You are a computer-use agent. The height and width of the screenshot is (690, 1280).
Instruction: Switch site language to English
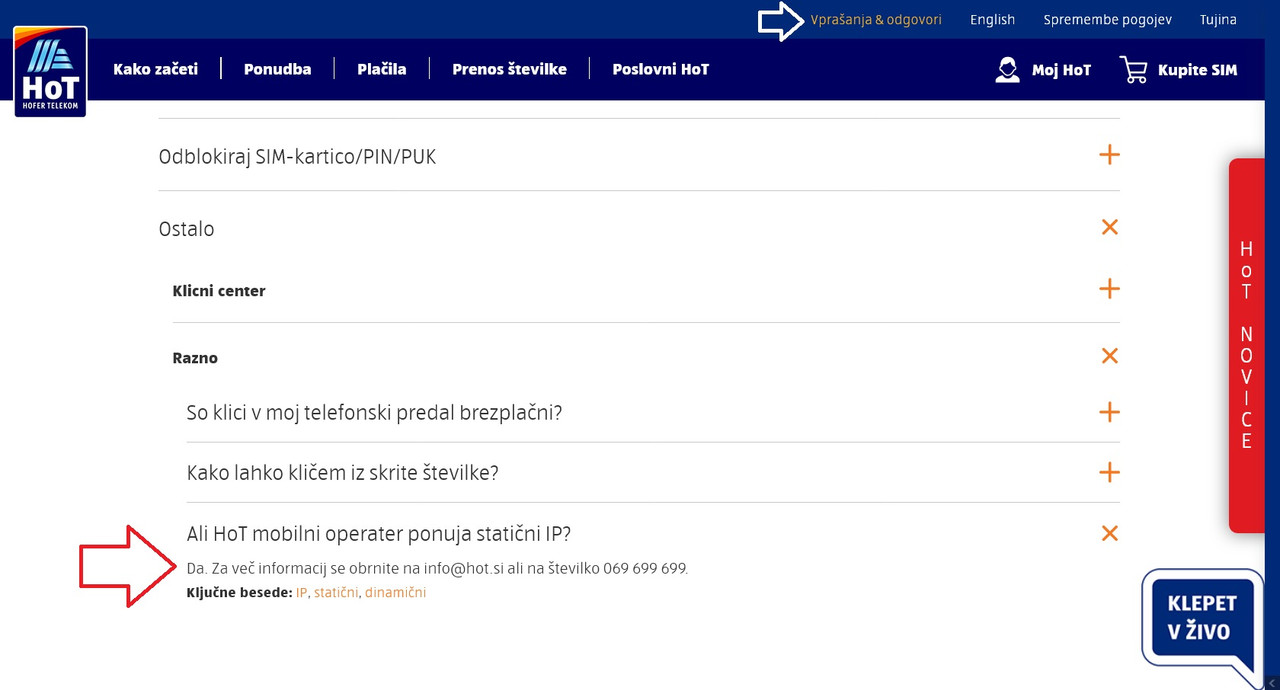click(x=992, y=20)
